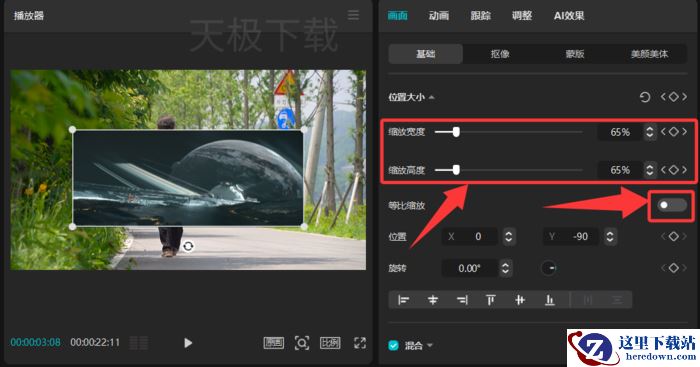Jump to next 缩放高度 keyframe

tap(684, 170)
